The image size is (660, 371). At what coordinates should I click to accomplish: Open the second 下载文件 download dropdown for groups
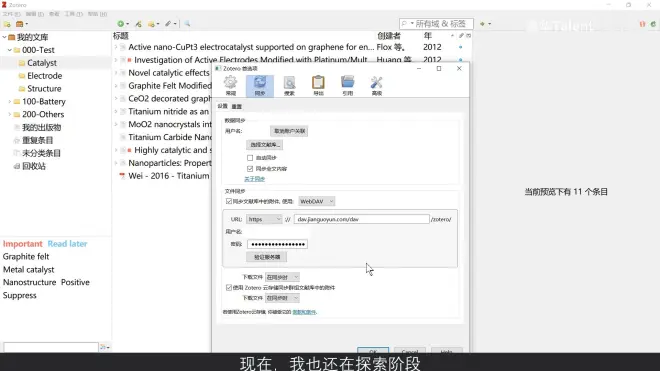click(x=282, y=298)
